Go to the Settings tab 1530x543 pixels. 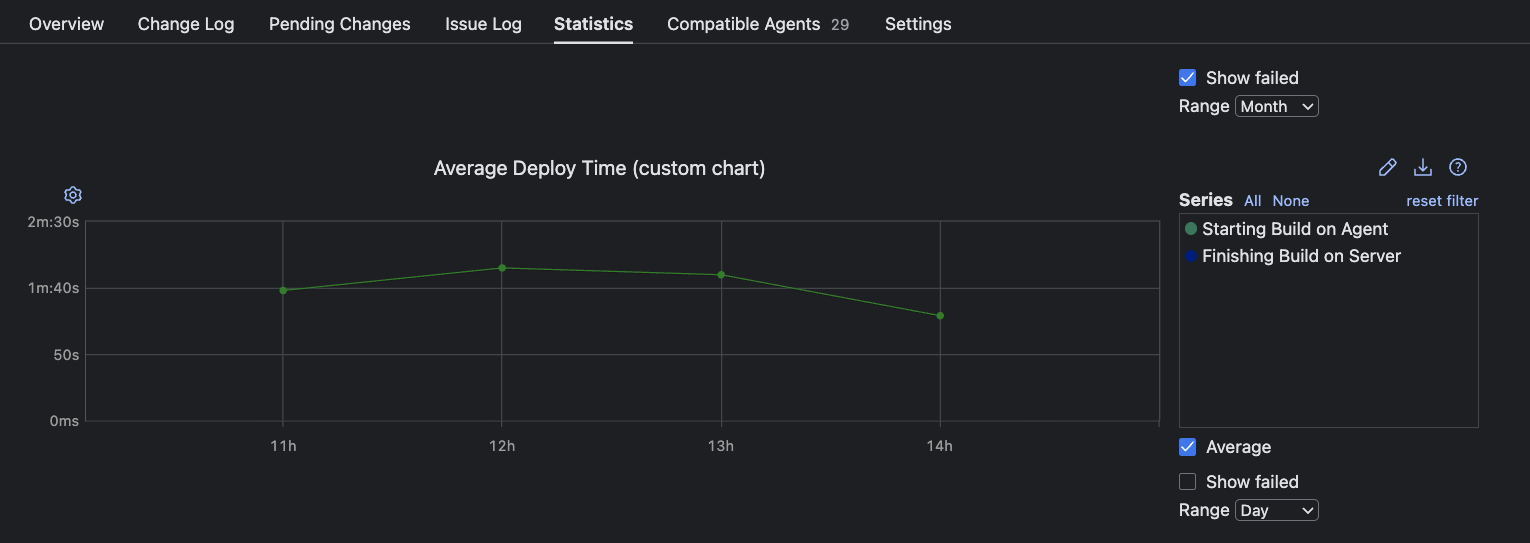click(918, 24)
